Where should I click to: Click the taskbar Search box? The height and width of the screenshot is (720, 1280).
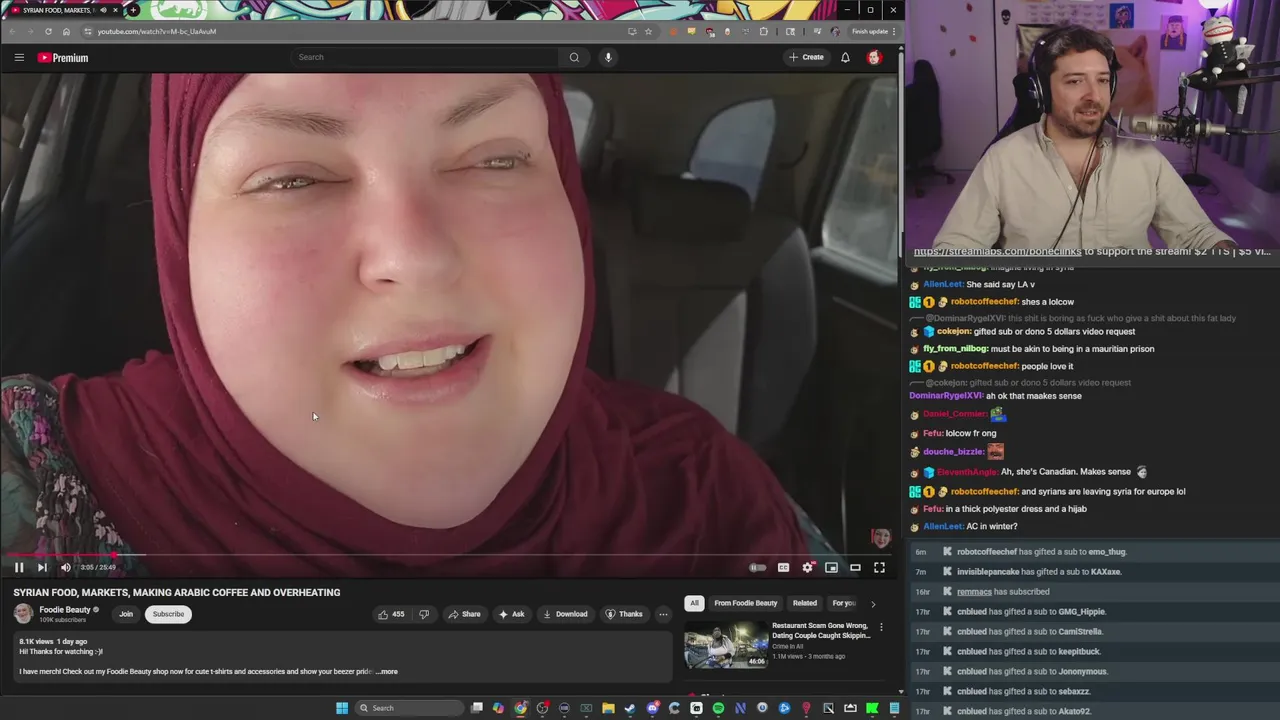pyautogui.click(x=410, y=708)
